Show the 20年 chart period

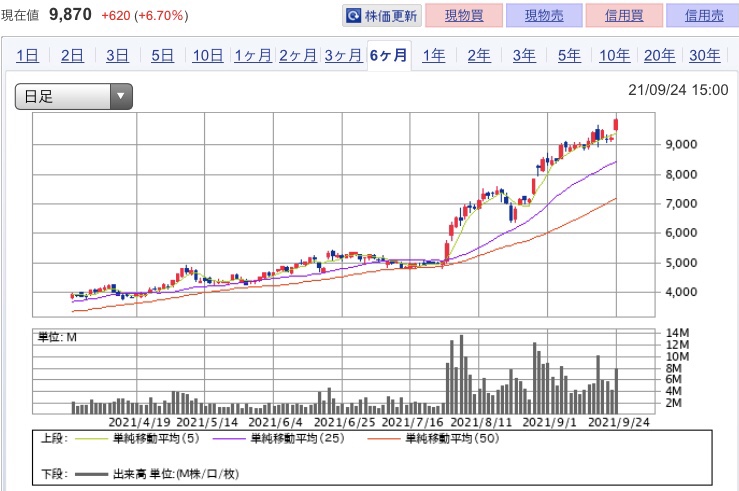[x=659, y=56]
